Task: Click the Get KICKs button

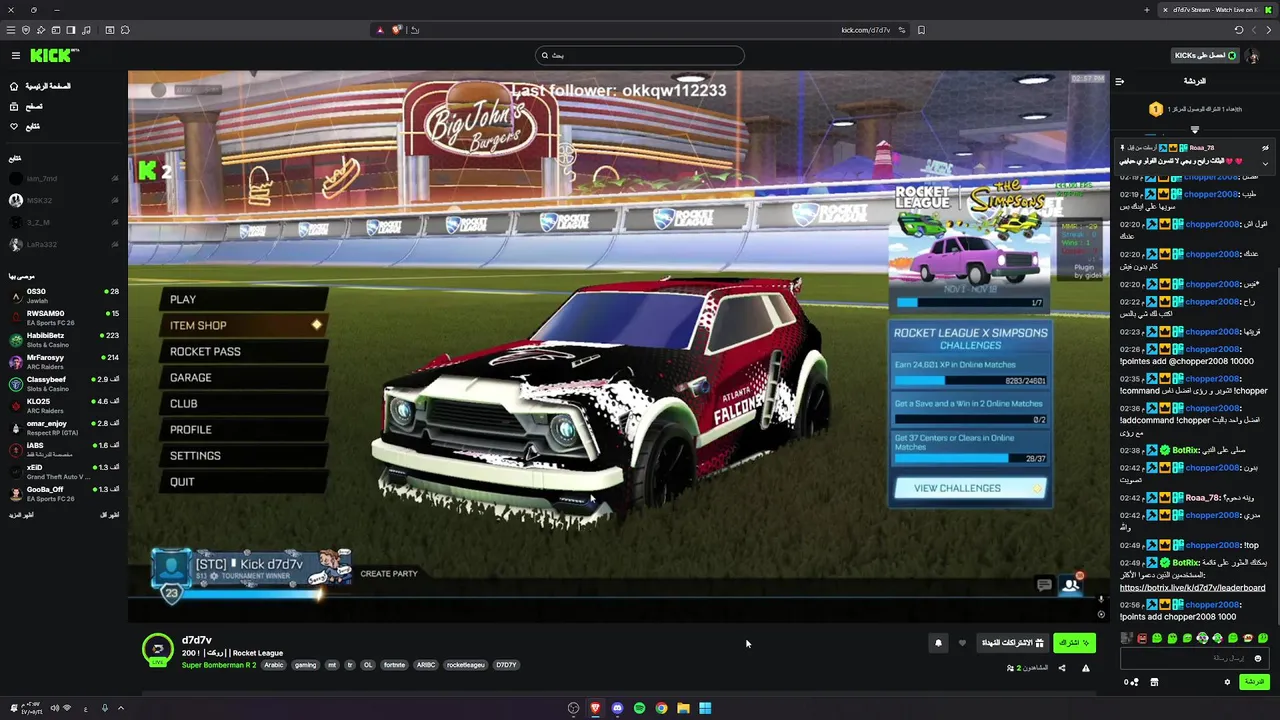Action: coord(1206,56)
